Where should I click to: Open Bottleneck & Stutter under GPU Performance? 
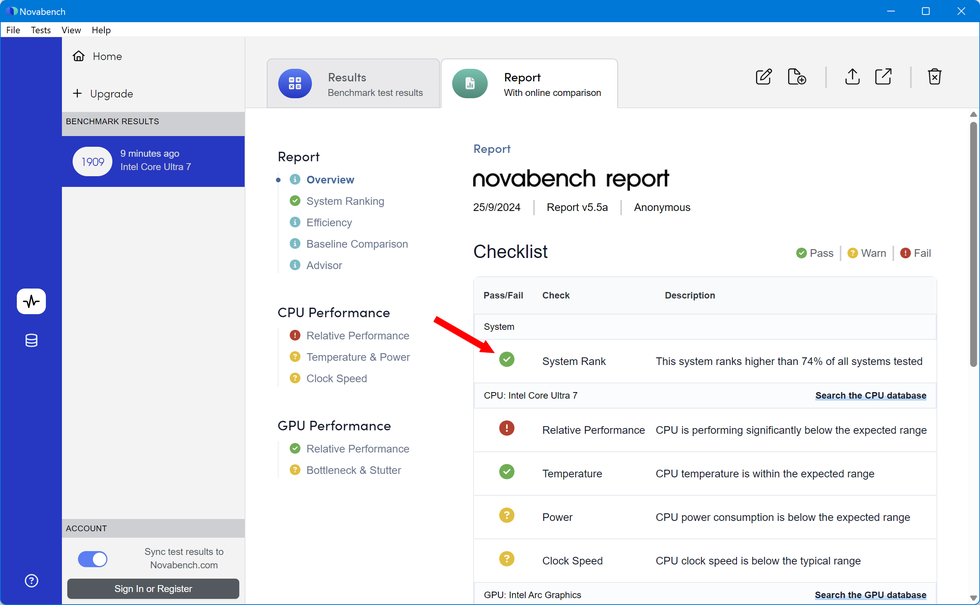[353, 470]
